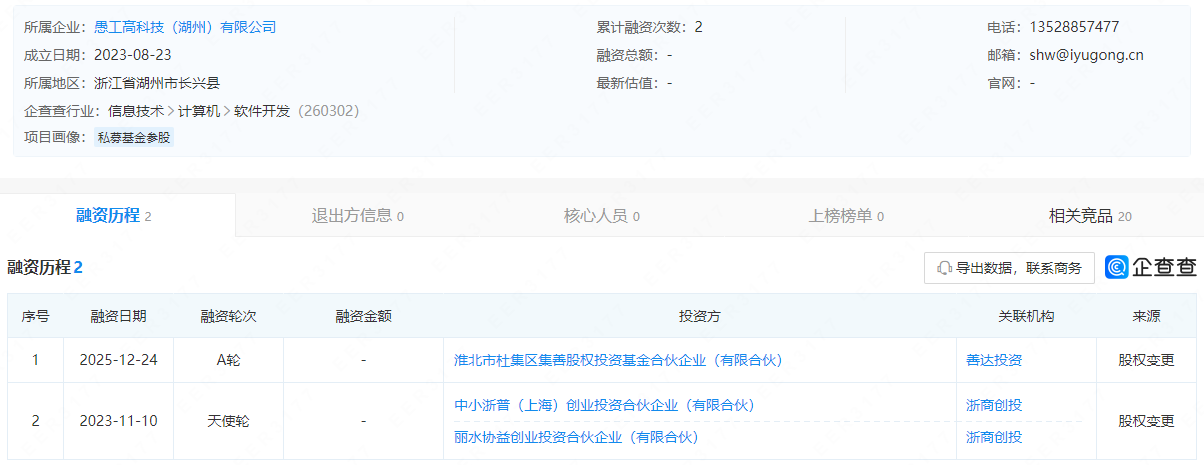Open investor 丽水协益创业投资合伙企业 link
Image resolution: width=1204 pixels, height=465 pixels.
[x=576, y=437]
